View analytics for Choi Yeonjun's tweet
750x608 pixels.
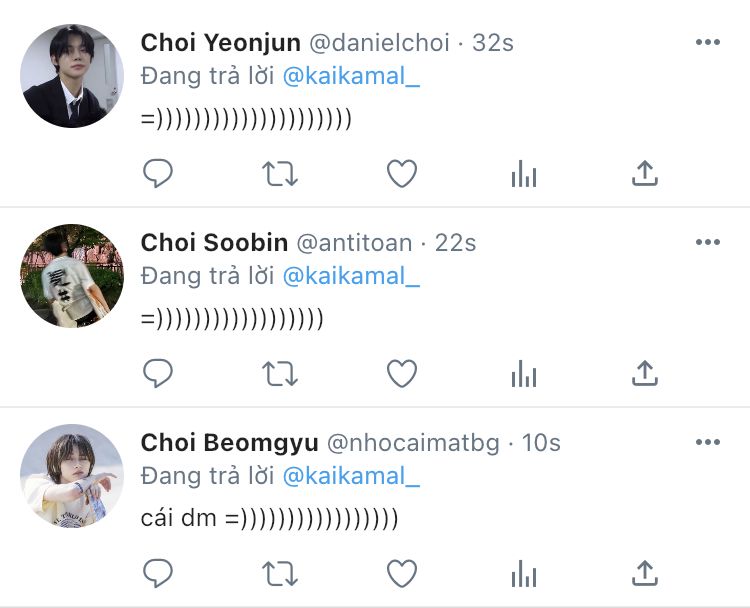pyautogui.click(x=523, y=174)
